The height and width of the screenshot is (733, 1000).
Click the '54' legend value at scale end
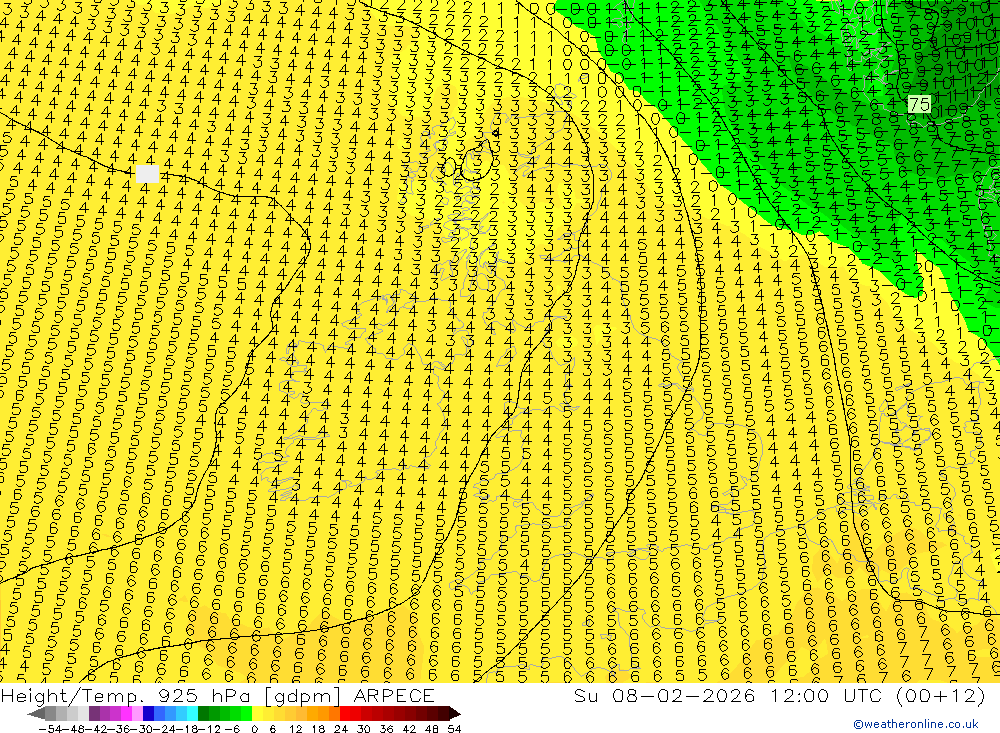coord(454,729)
